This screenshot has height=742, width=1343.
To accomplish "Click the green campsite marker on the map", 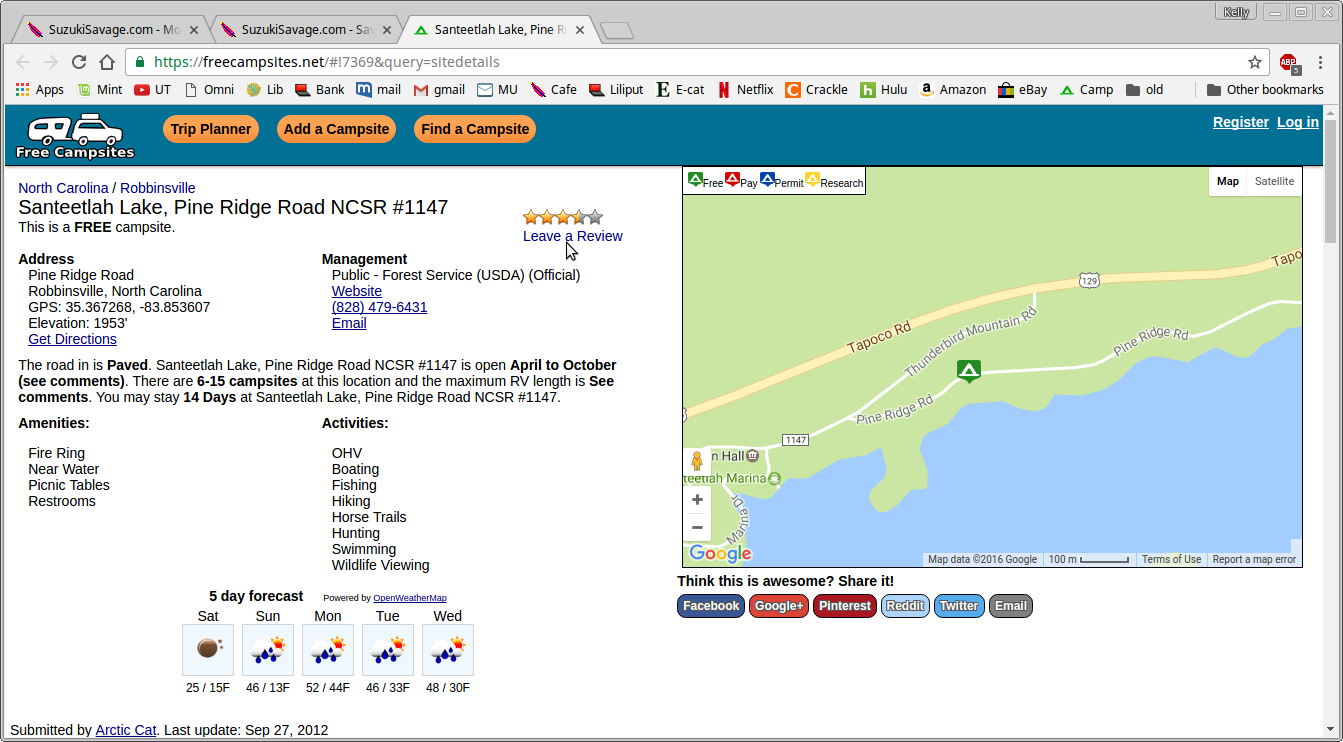I will [x=967, y=371].
